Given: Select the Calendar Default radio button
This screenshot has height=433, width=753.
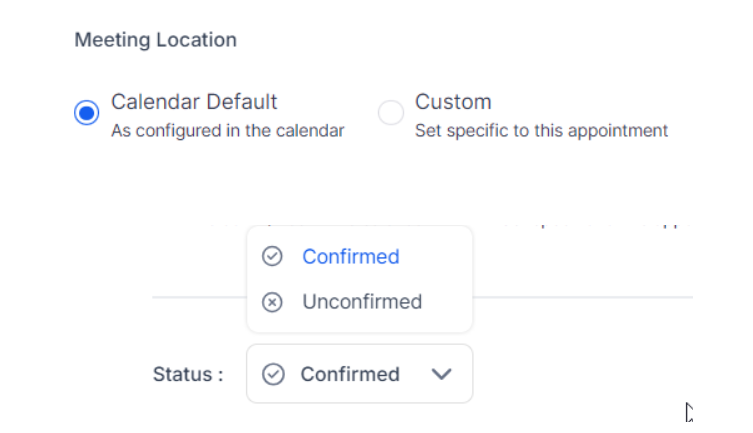Looking at the screenshot, I should [87, 113].
